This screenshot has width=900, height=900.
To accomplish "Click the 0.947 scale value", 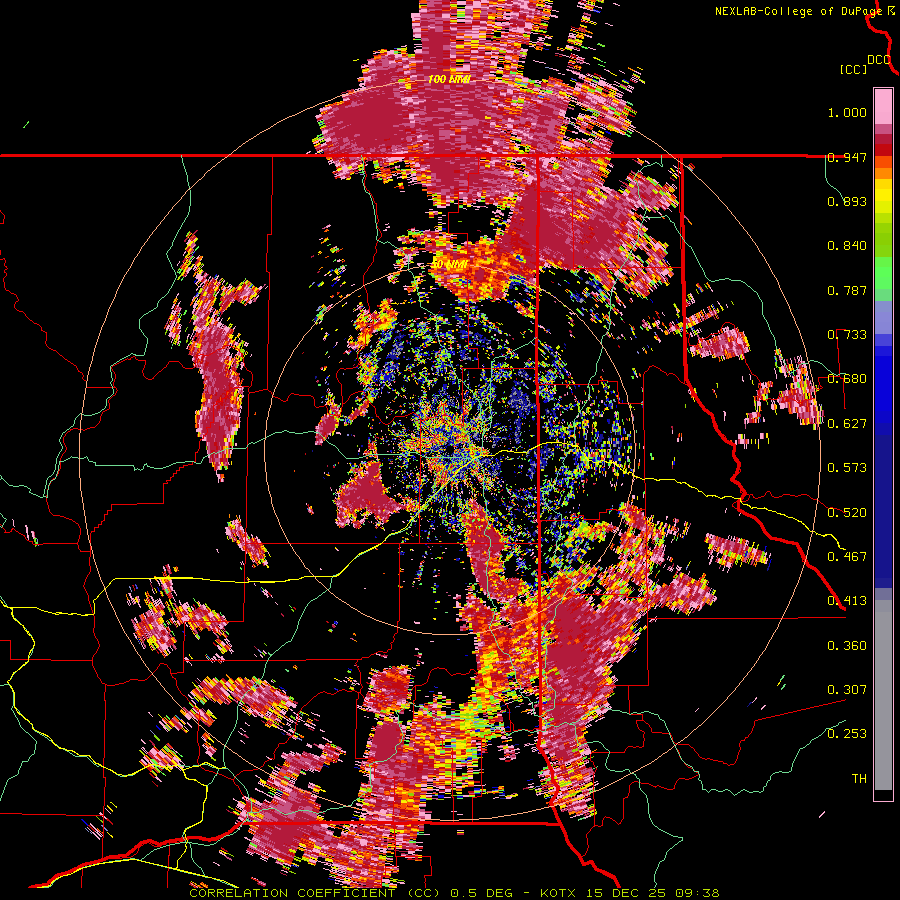I will pyautogui.click(x=847, y=157).
